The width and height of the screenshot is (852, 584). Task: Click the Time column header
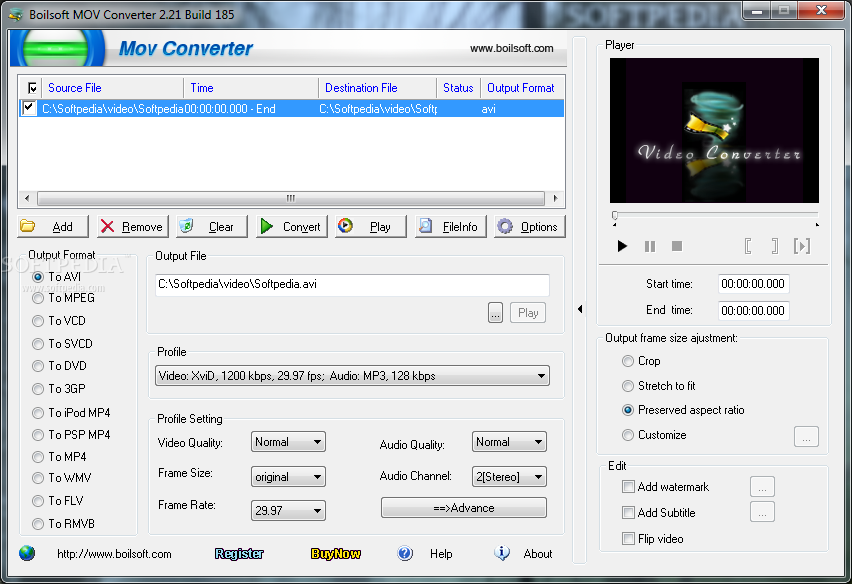[x=251, y=88]
